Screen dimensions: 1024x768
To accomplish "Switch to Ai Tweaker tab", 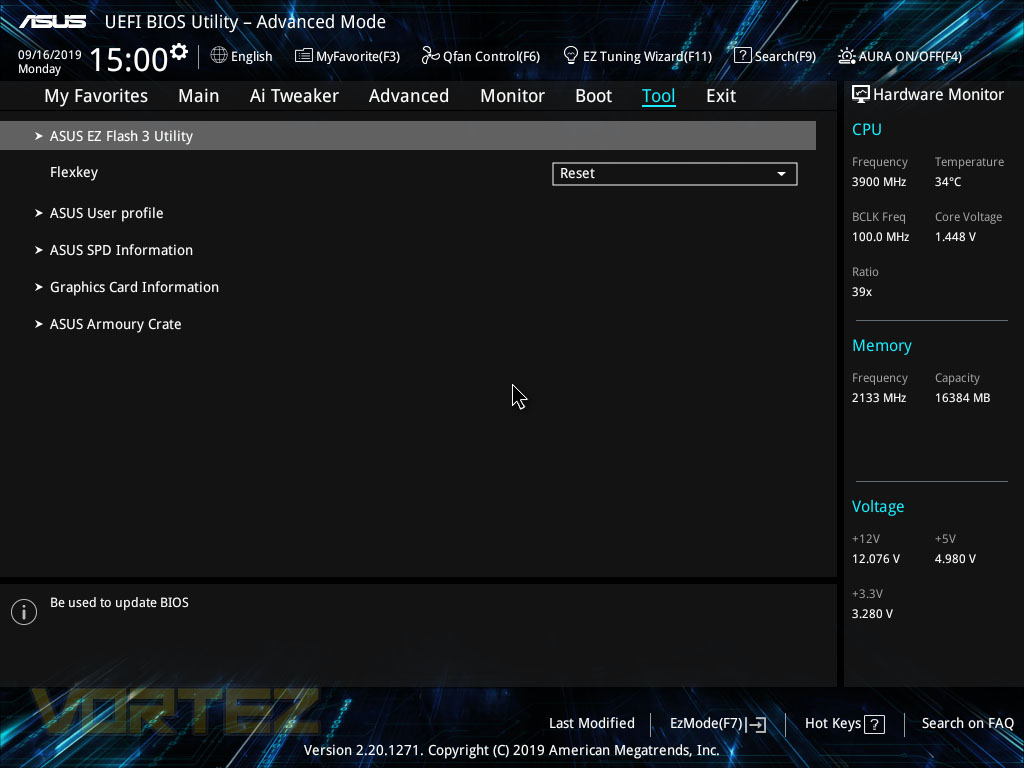I will (x=294, y=96).
